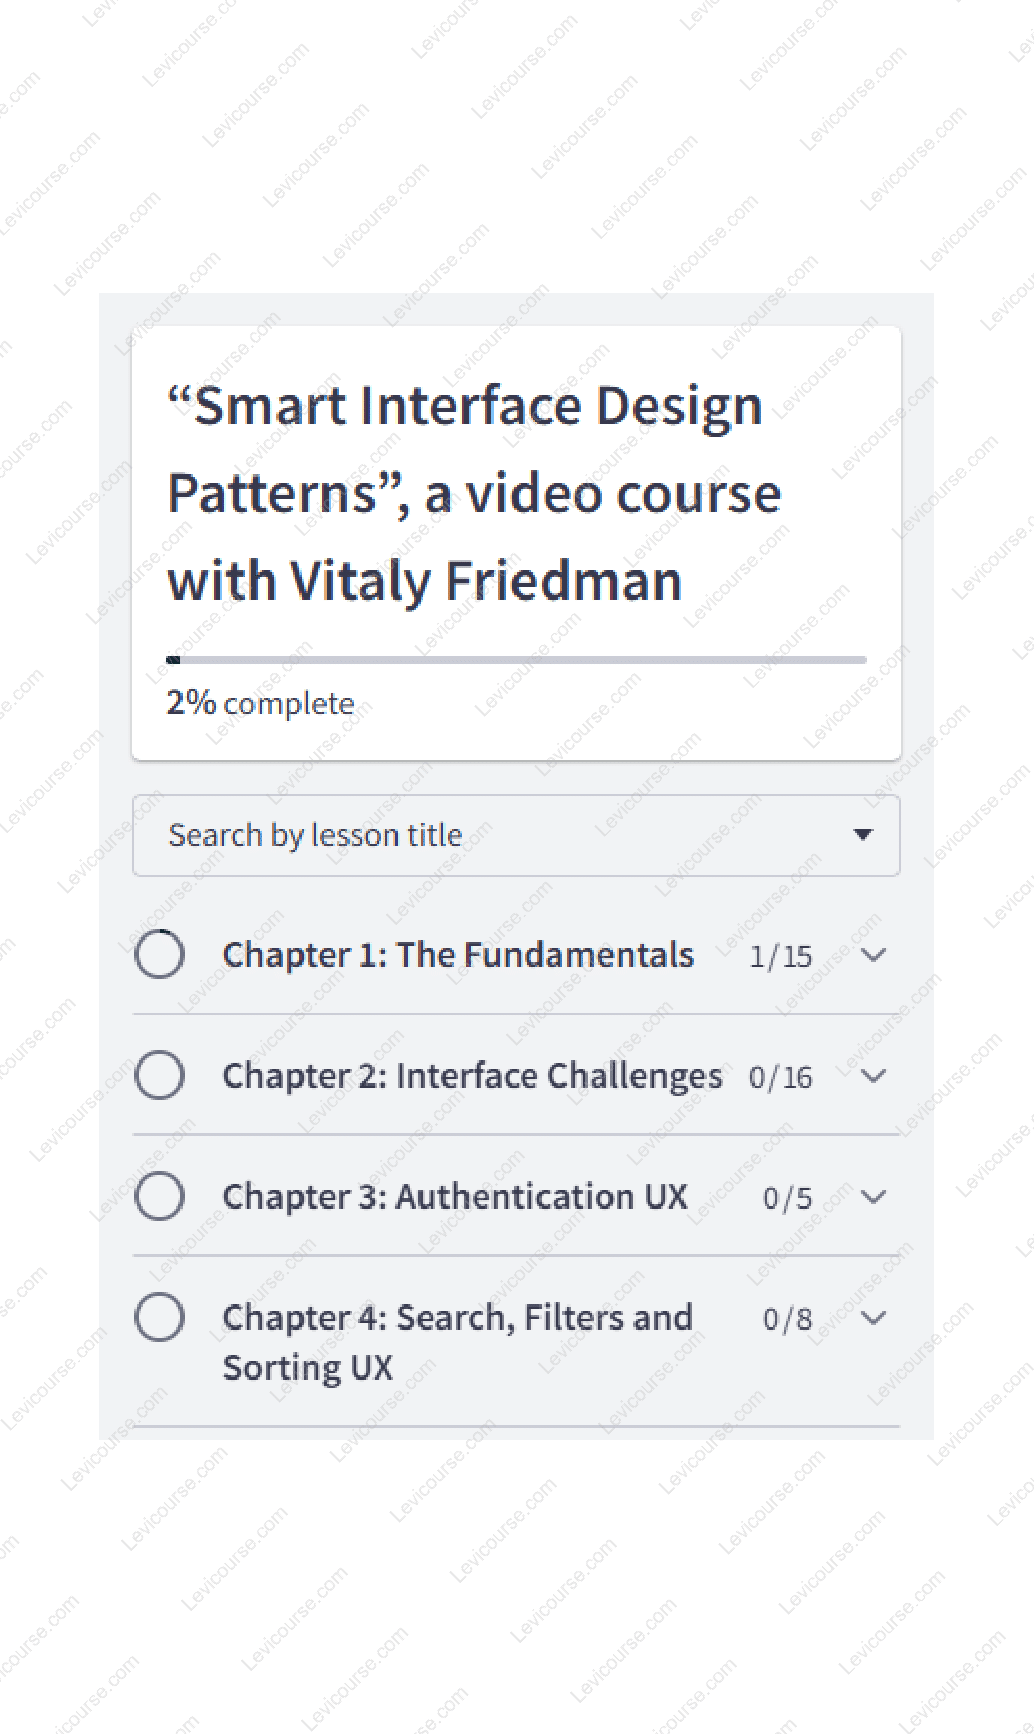1034x1734 pixels.
Task: Click the course progress bar
Action: coord(516,660)
